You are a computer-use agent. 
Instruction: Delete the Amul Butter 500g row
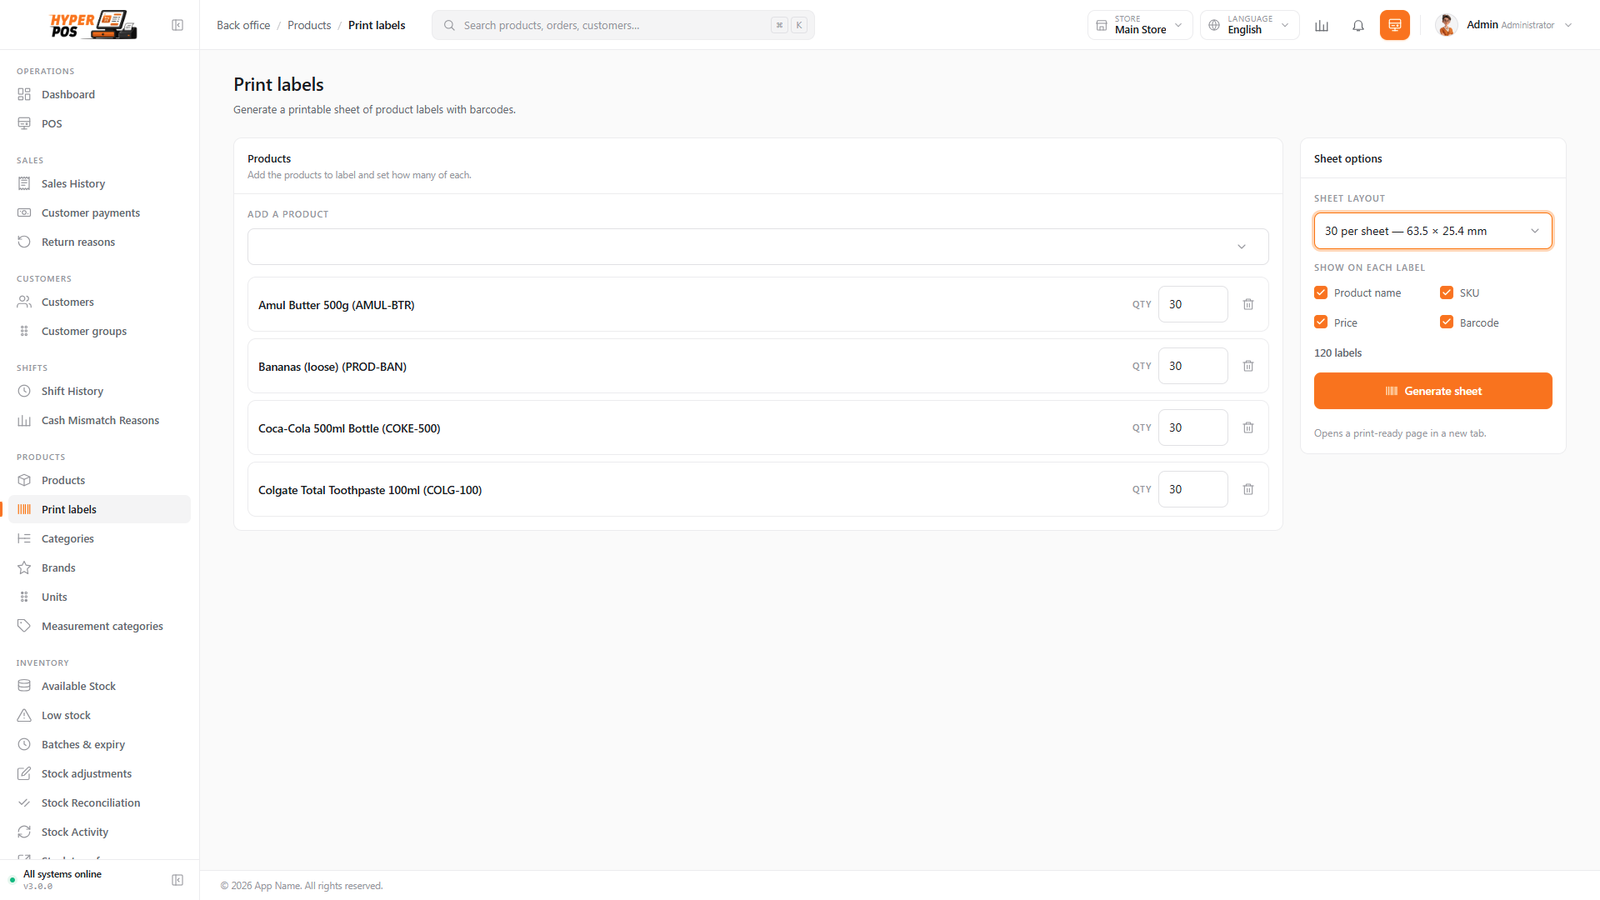[1248, 304]
